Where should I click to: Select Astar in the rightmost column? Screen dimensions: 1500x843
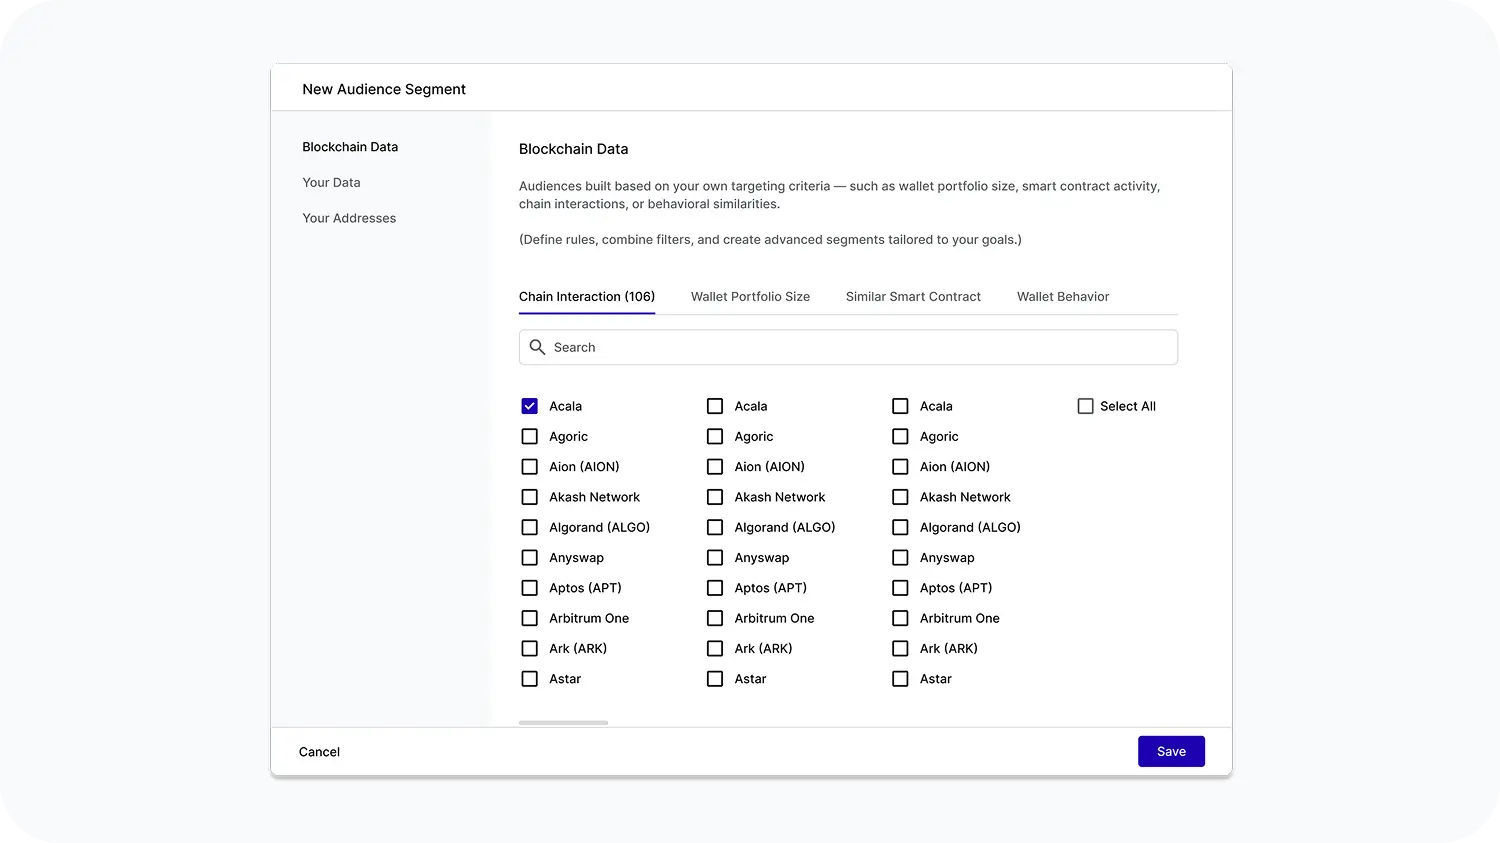click(900, 679)
